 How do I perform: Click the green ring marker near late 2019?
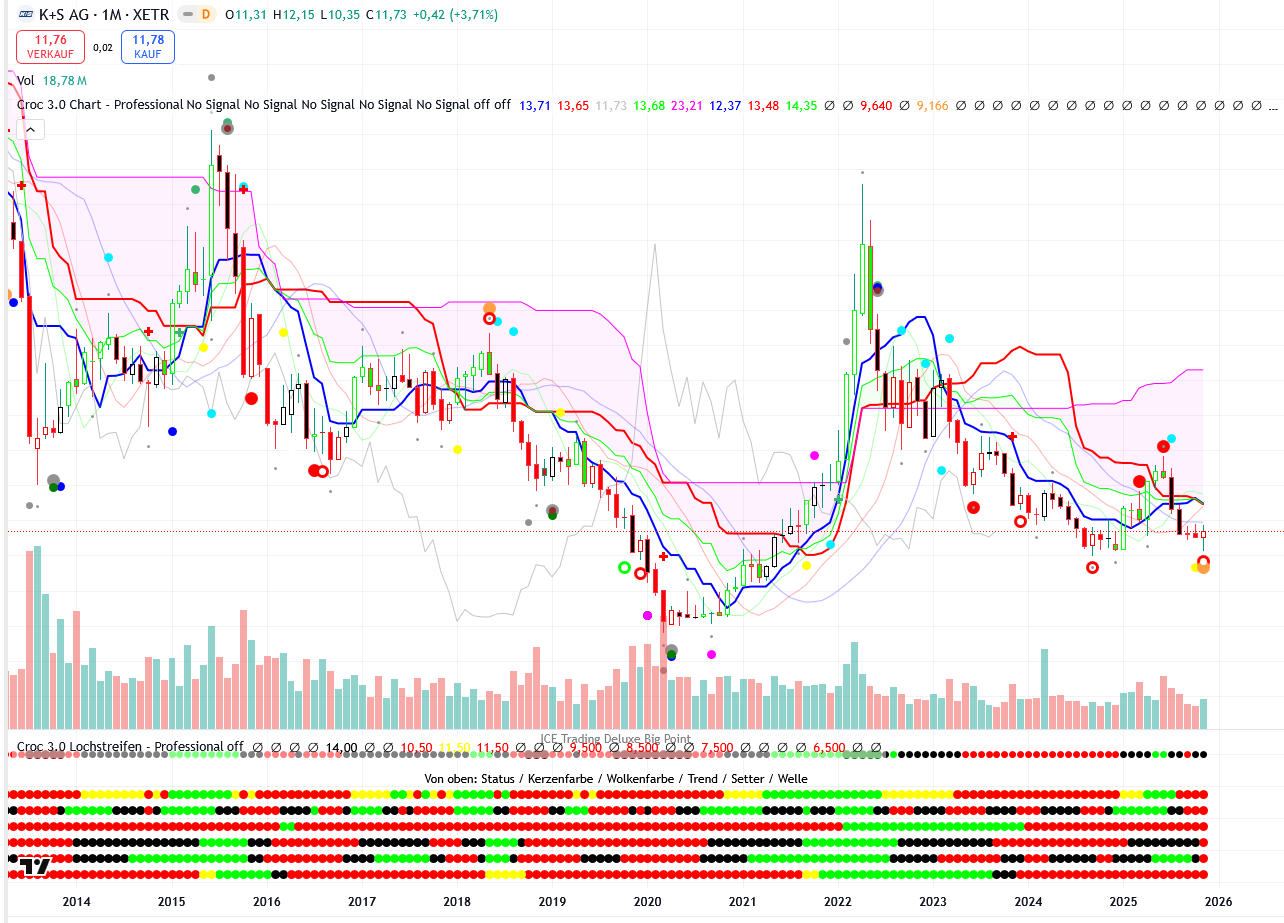pyautogui.click(x=625, y=568)
